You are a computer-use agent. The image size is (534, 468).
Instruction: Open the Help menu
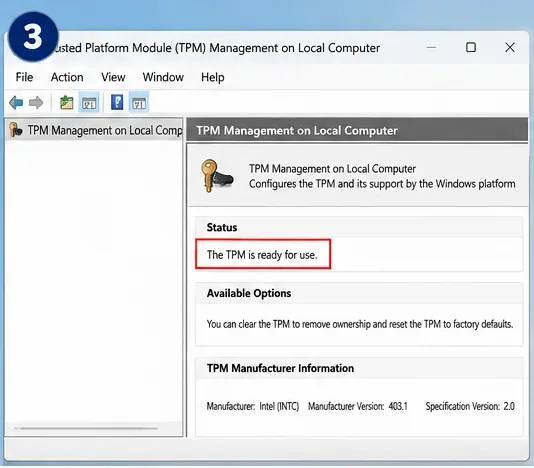[213, 77]
